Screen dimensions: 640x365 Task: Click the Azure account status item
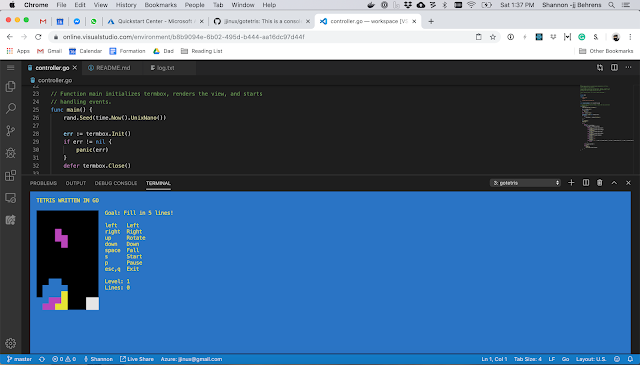[x=191, y=359]
